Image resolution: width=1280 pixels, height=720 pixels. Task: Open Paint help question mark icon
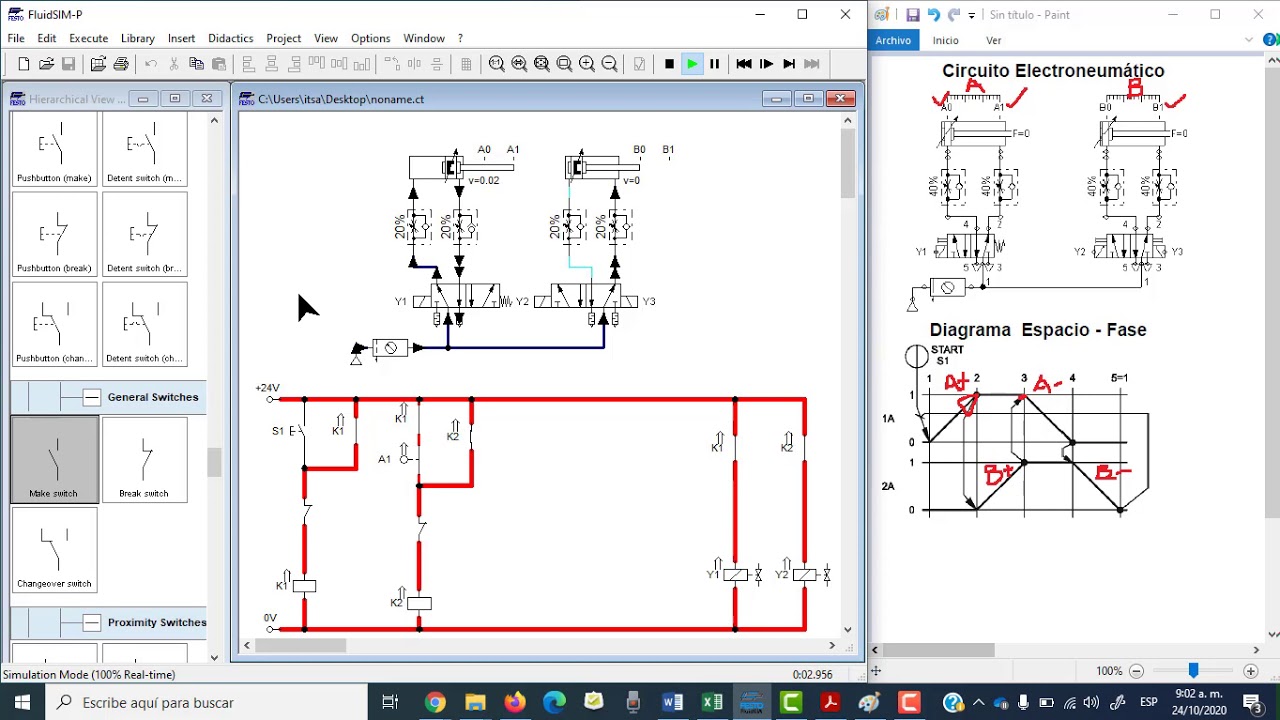coord(1270,40)
